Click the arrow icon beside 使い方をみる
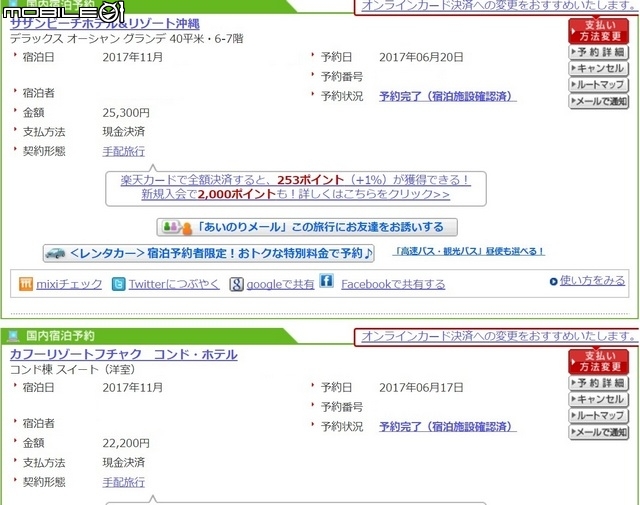Viewport: 640px width, 505px height. tap(553, 281)
